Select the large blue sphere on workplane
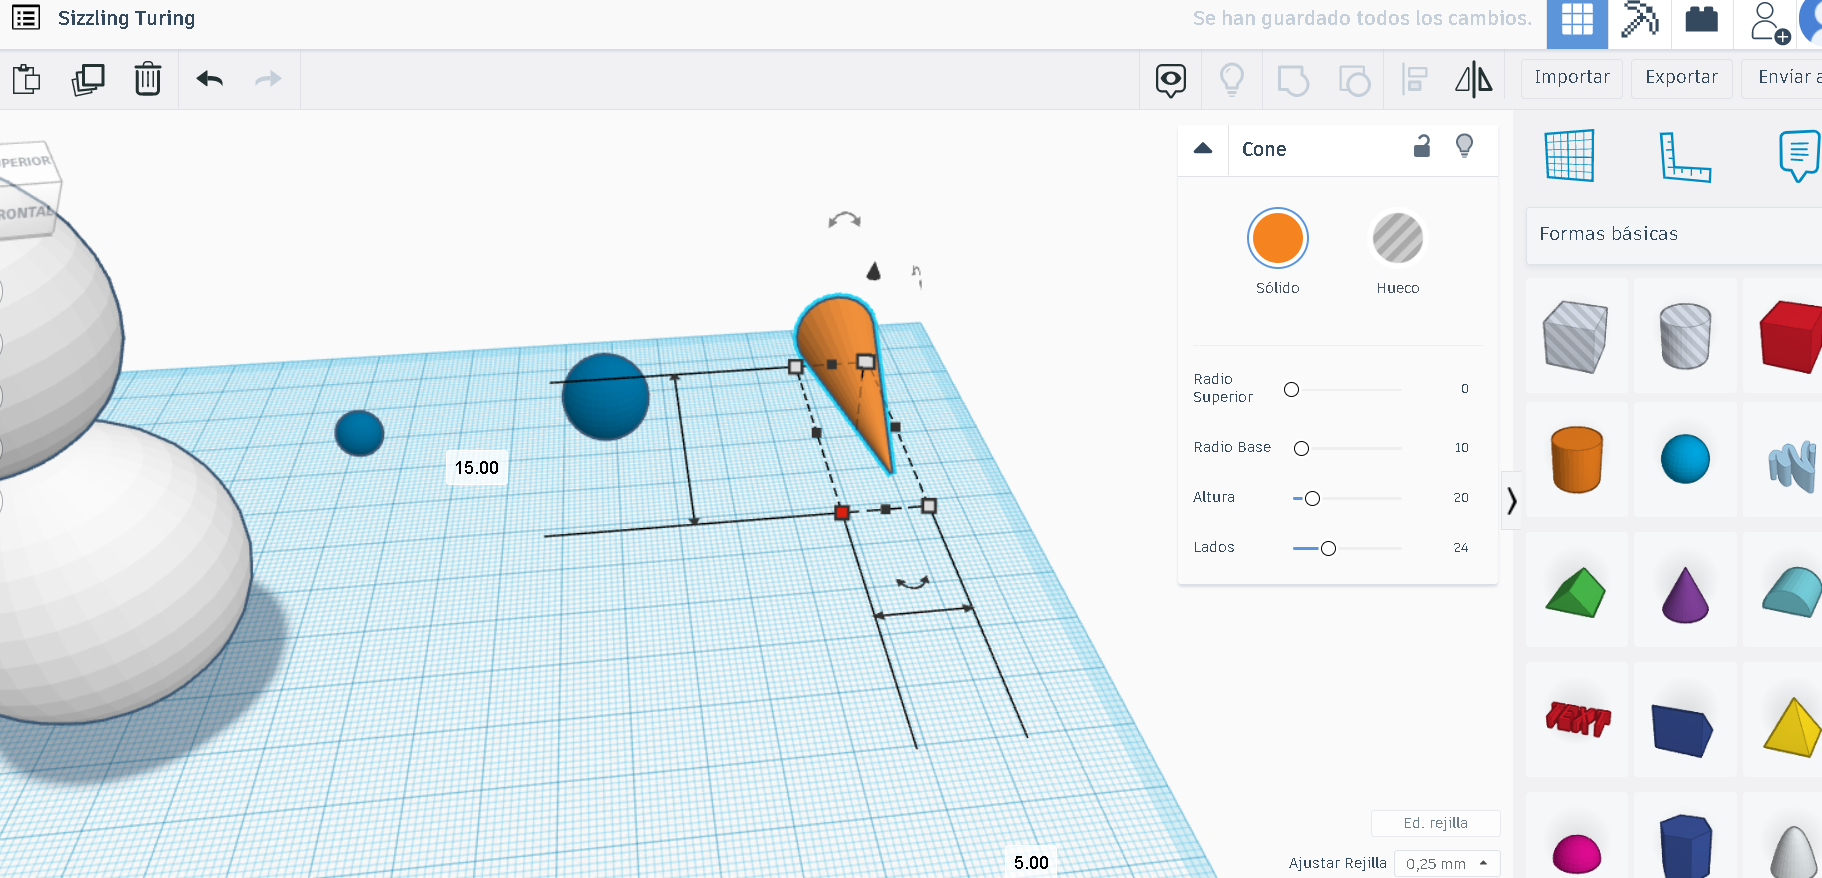 tap(606, 397)
